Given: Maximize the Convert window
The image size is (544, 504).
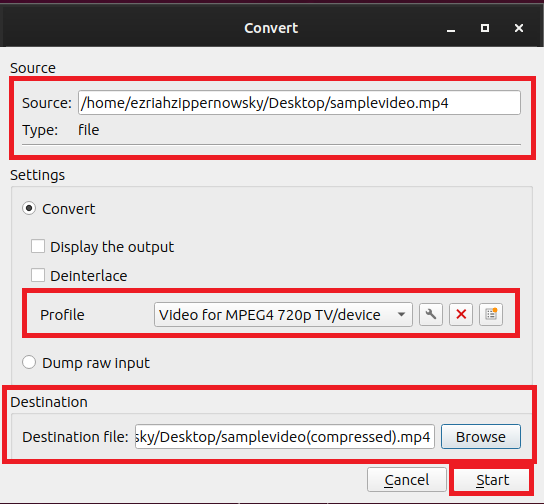Looking at the screenshot, I should click(485, 28).
